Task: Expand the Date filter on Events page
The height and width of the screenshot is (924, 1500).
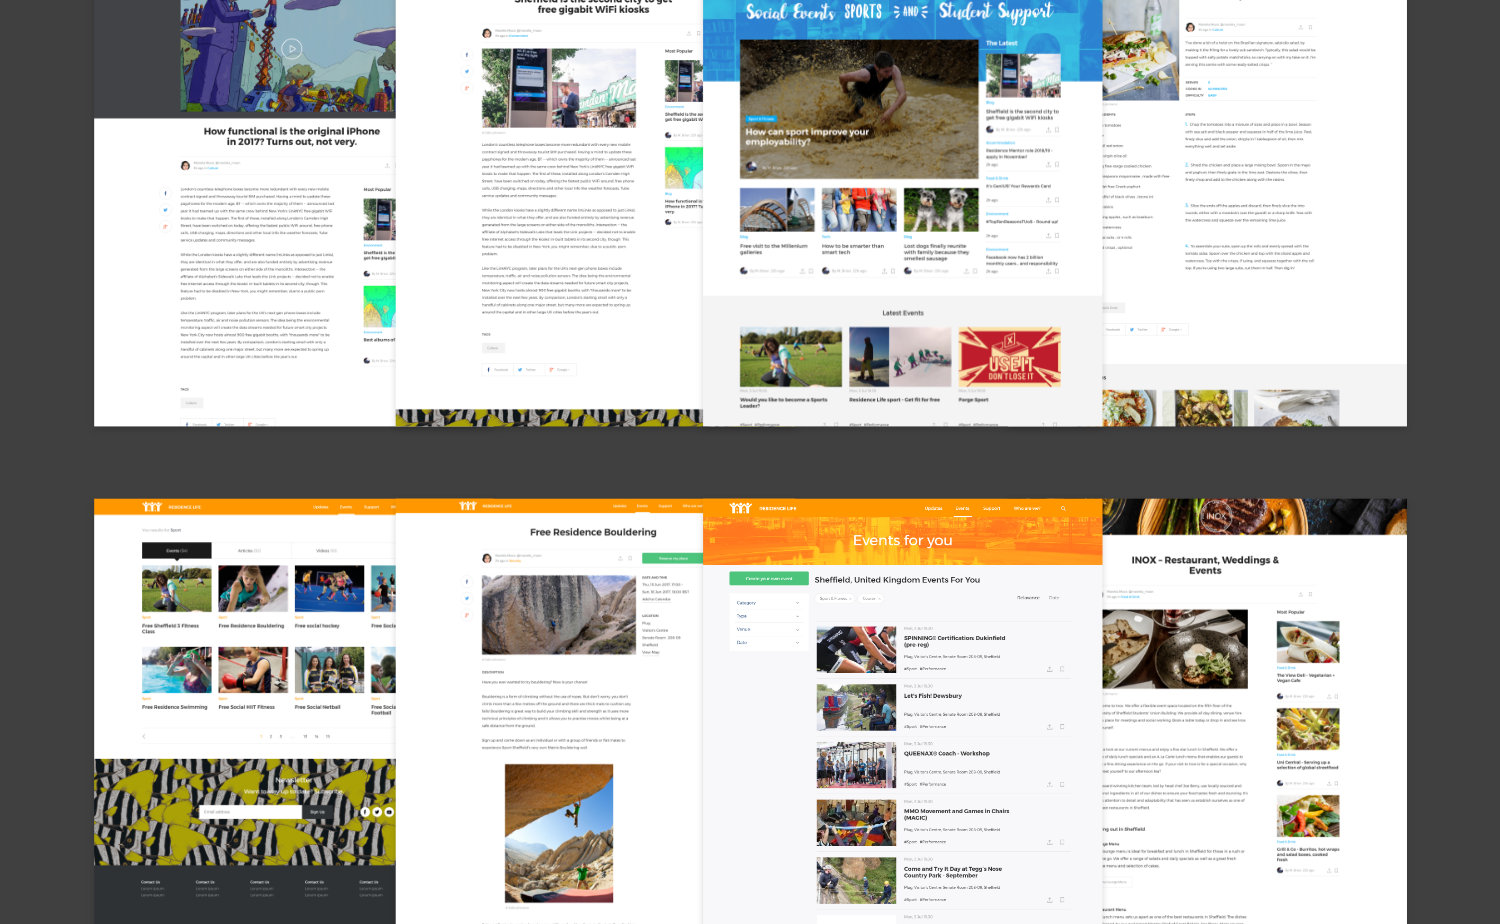Action: click(767, 642)
